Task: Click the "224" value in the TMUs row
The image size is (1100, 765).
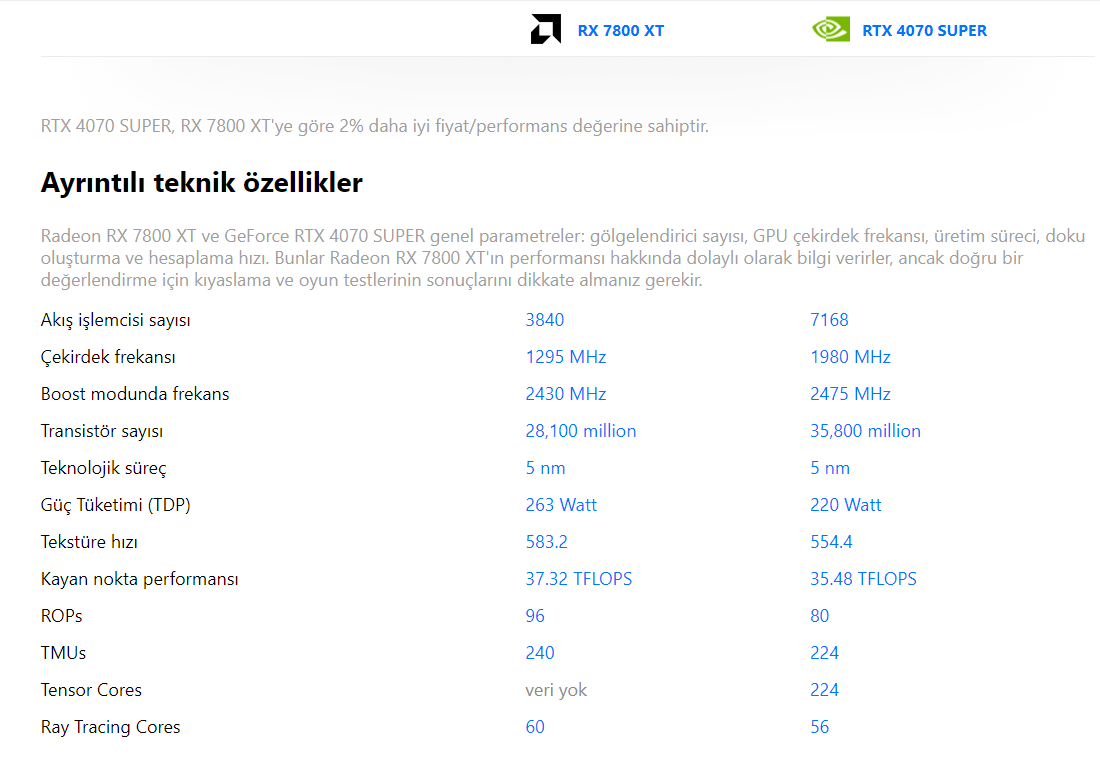Action: point(824,653)
